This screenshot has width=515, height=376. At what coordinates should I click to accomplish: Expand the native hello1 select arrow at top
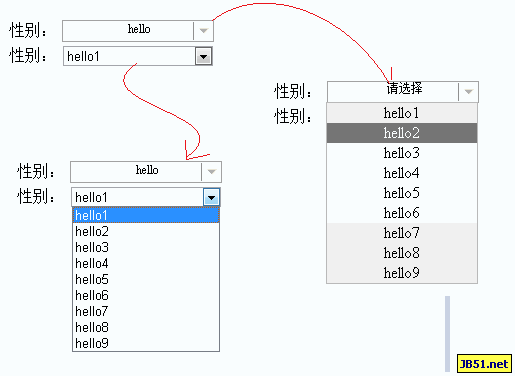click(203, 56)
